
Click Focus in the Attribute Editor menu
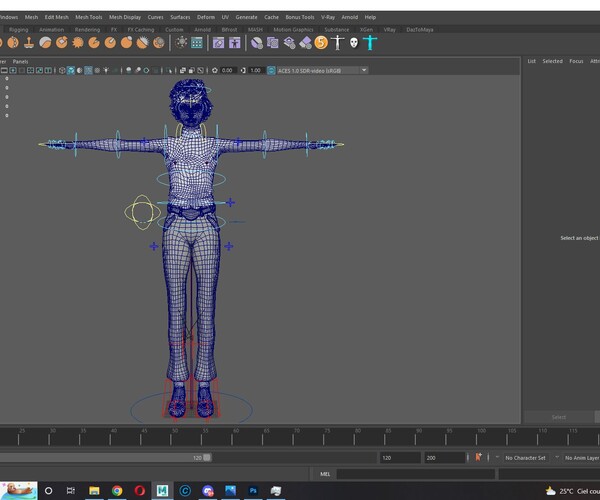(576, 61)
